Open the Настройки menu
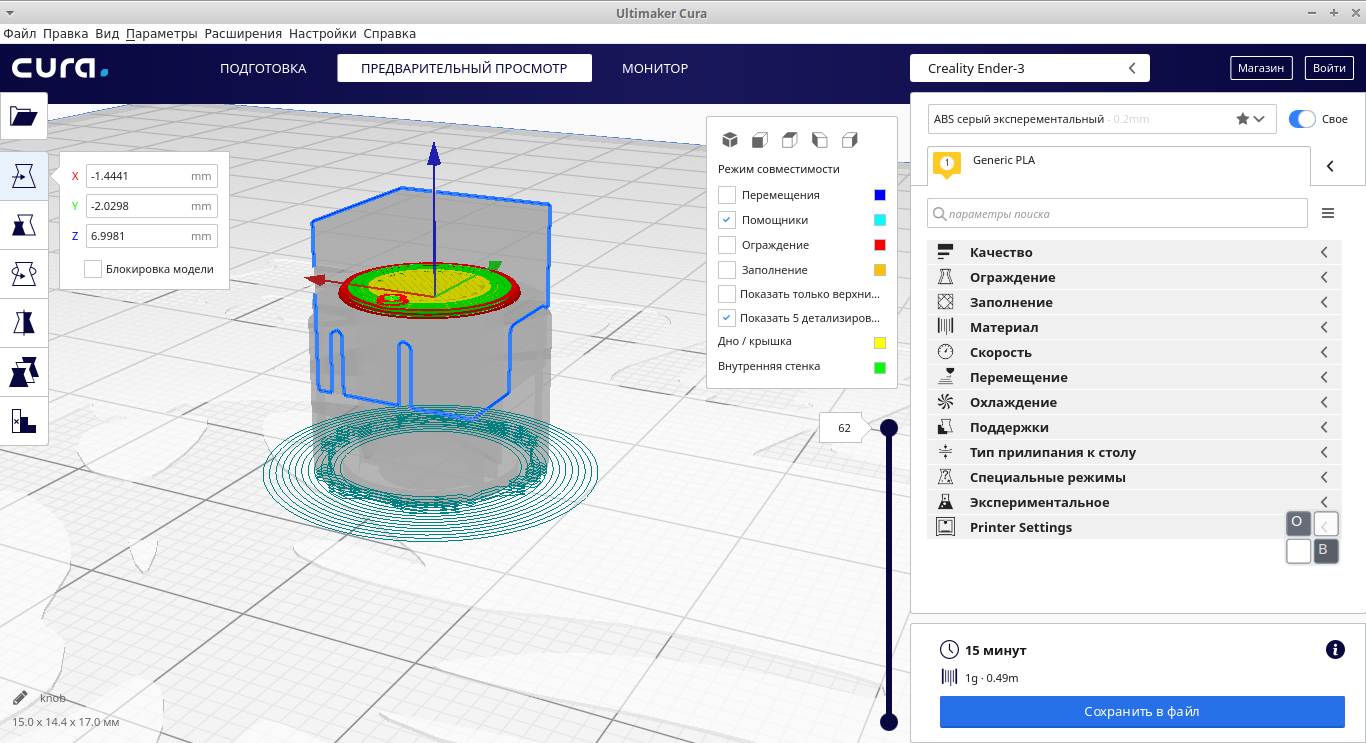This screenshot has width=1366, height=743. pyautogui.click(x=323, y=33)
